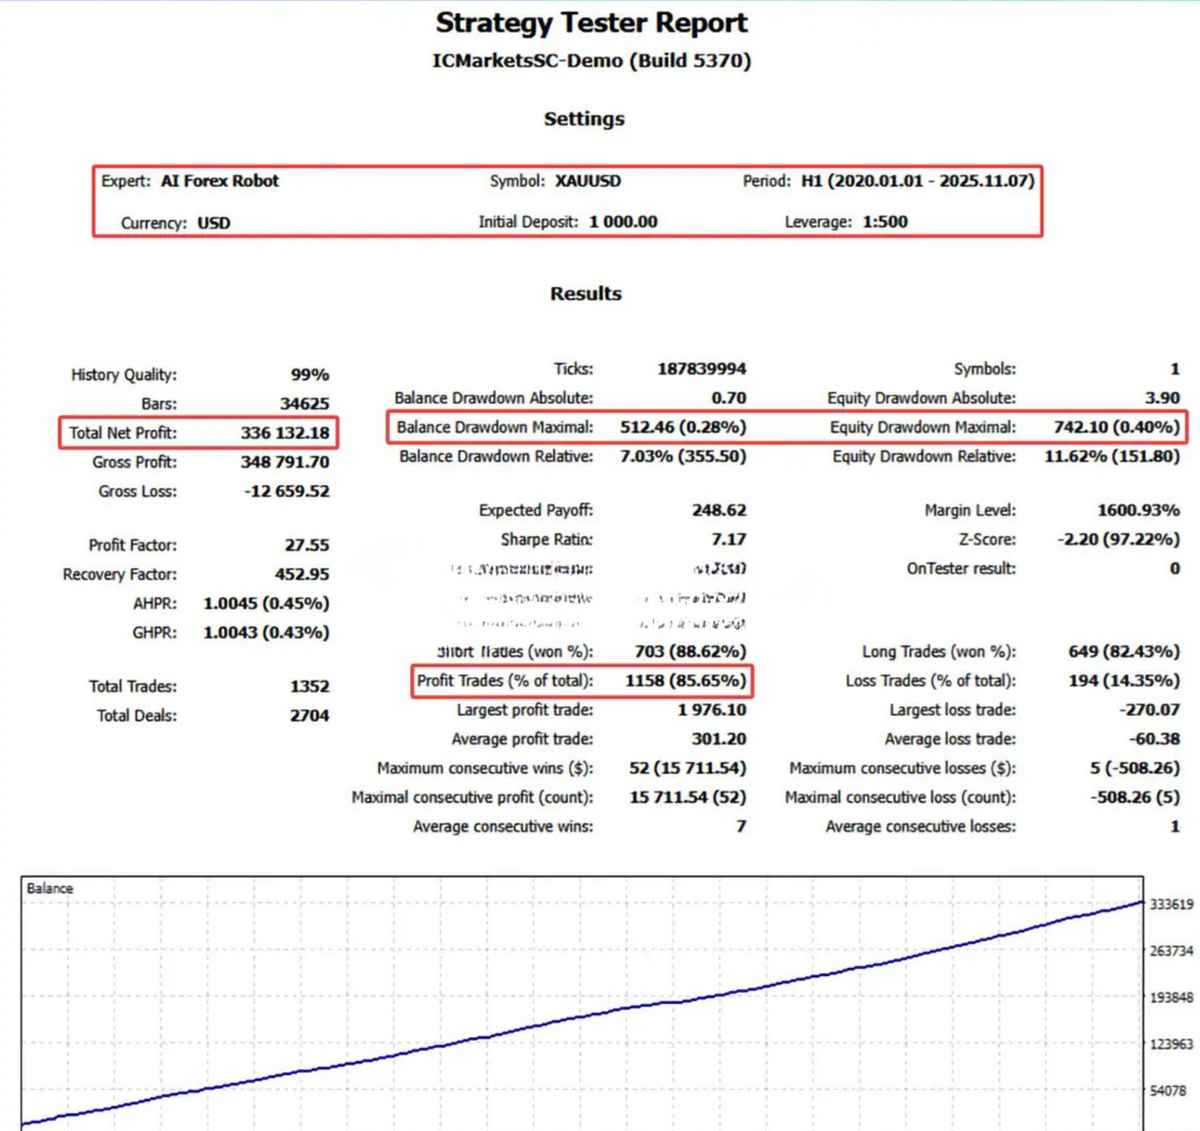Select Equity Drawdown Maximal value 742.10 (0.40%)
This screenshot has width=1200, height=1131.
click(1116, 427)
